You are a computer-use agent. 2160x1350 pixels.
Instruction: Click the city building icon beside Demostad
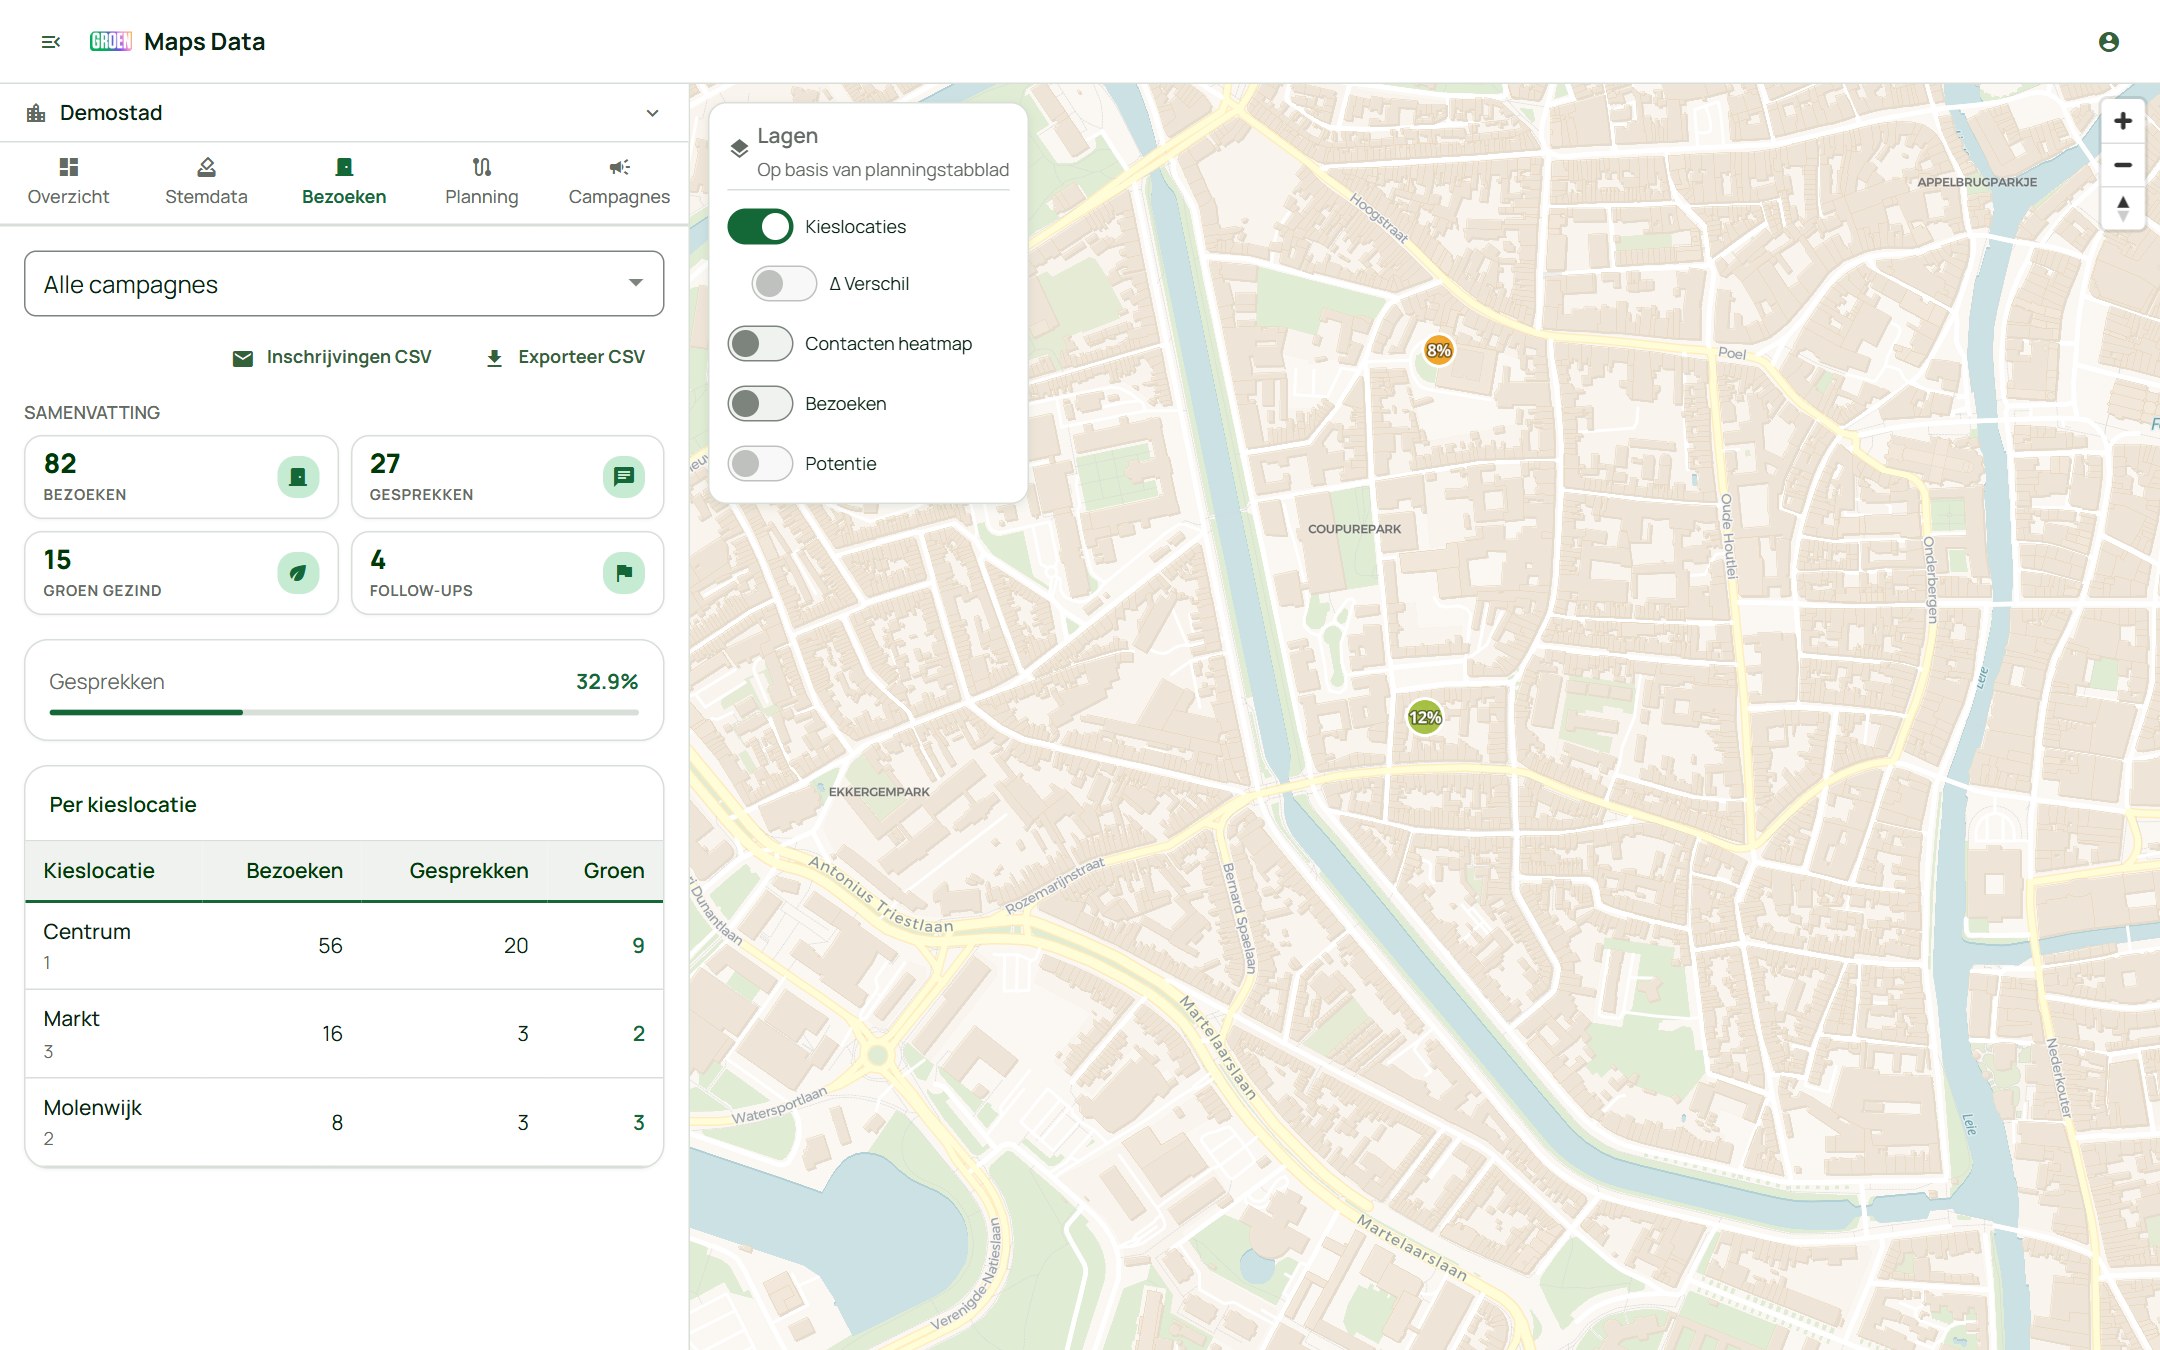[x=36, y=113]
